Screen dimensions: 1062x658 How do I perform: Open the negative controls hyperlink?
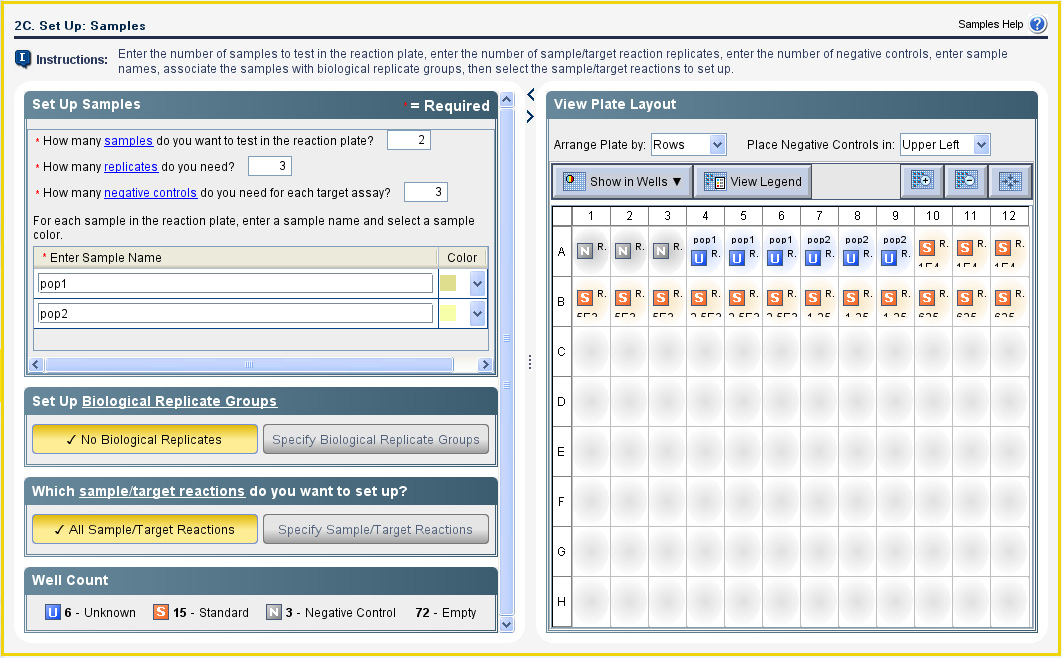[150, 193]
